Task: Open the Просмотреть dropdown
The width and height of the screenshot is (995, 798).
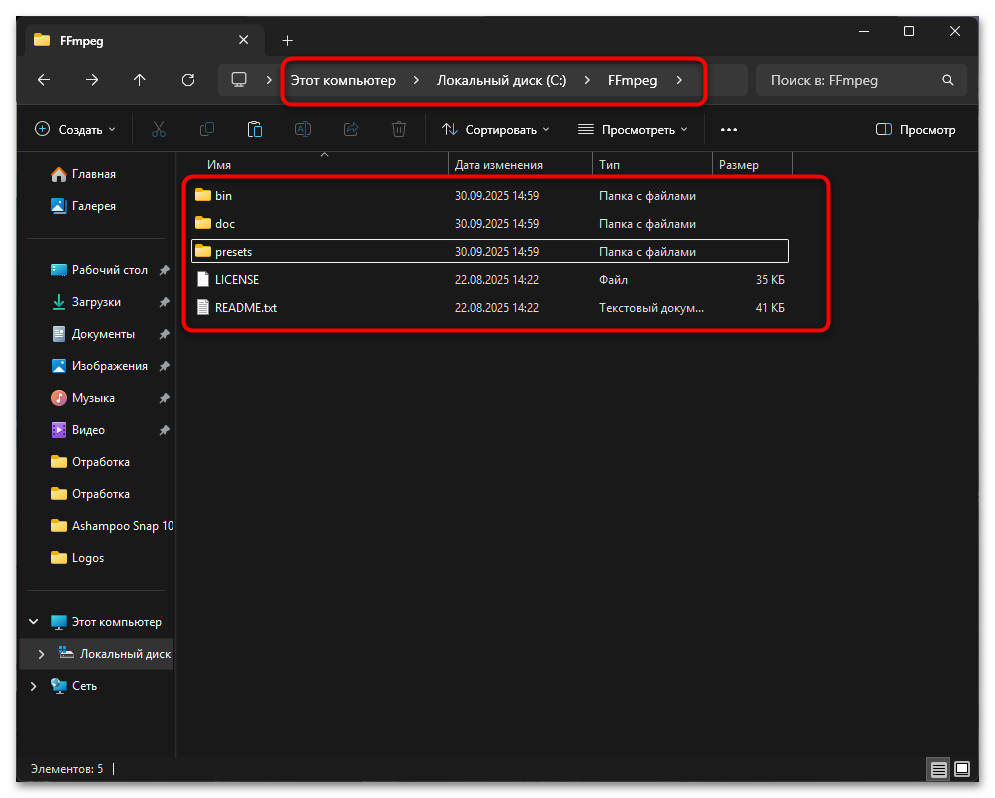Action: [636, 129]
